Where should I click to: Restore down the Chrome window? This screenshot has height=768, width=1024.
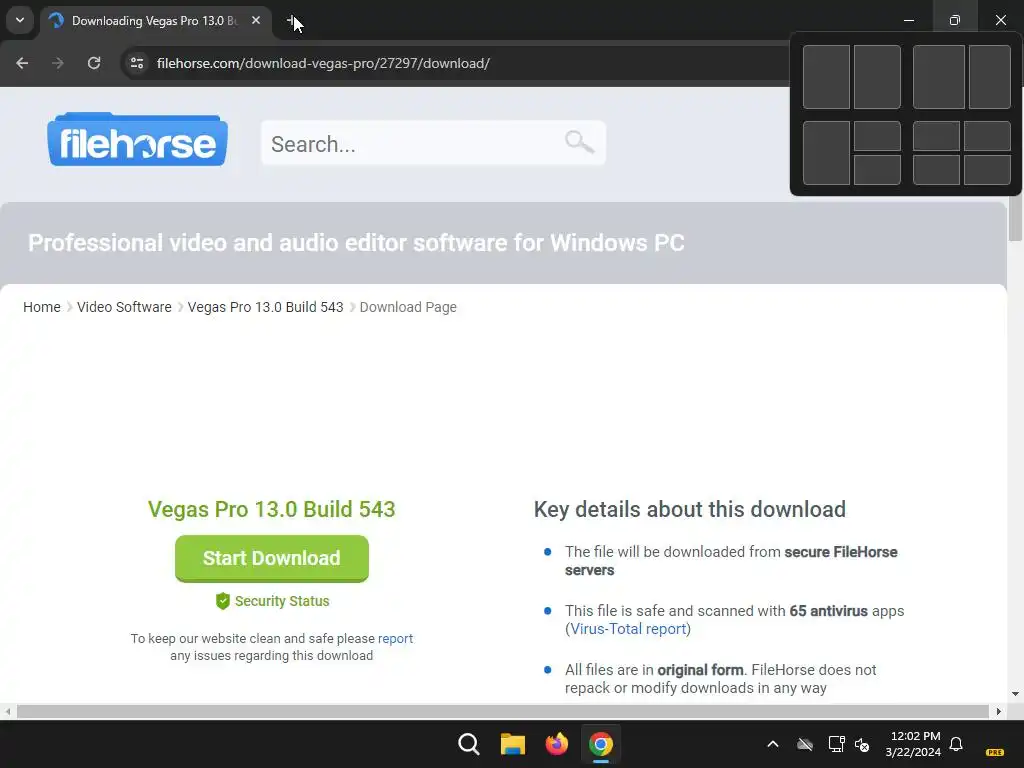[x=955, y=20]
